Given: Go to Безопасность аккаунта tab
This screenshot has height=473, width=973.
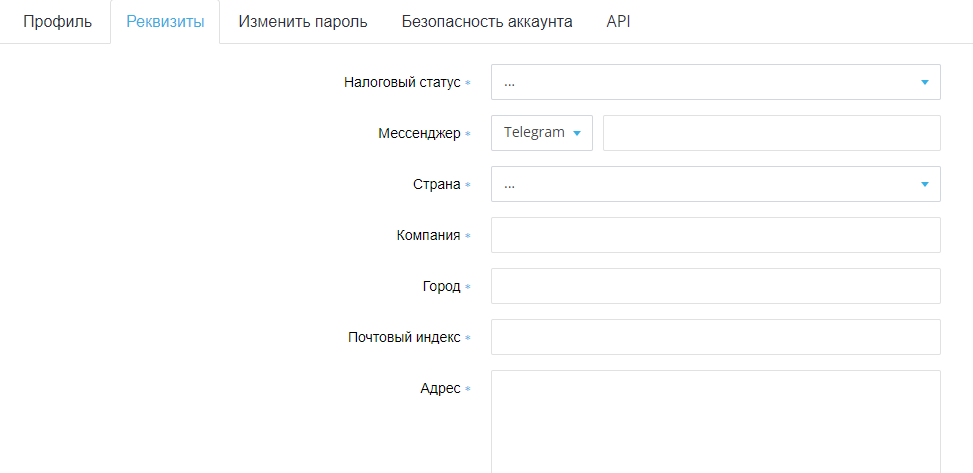Looking at the screenshot, I should 486,22.
